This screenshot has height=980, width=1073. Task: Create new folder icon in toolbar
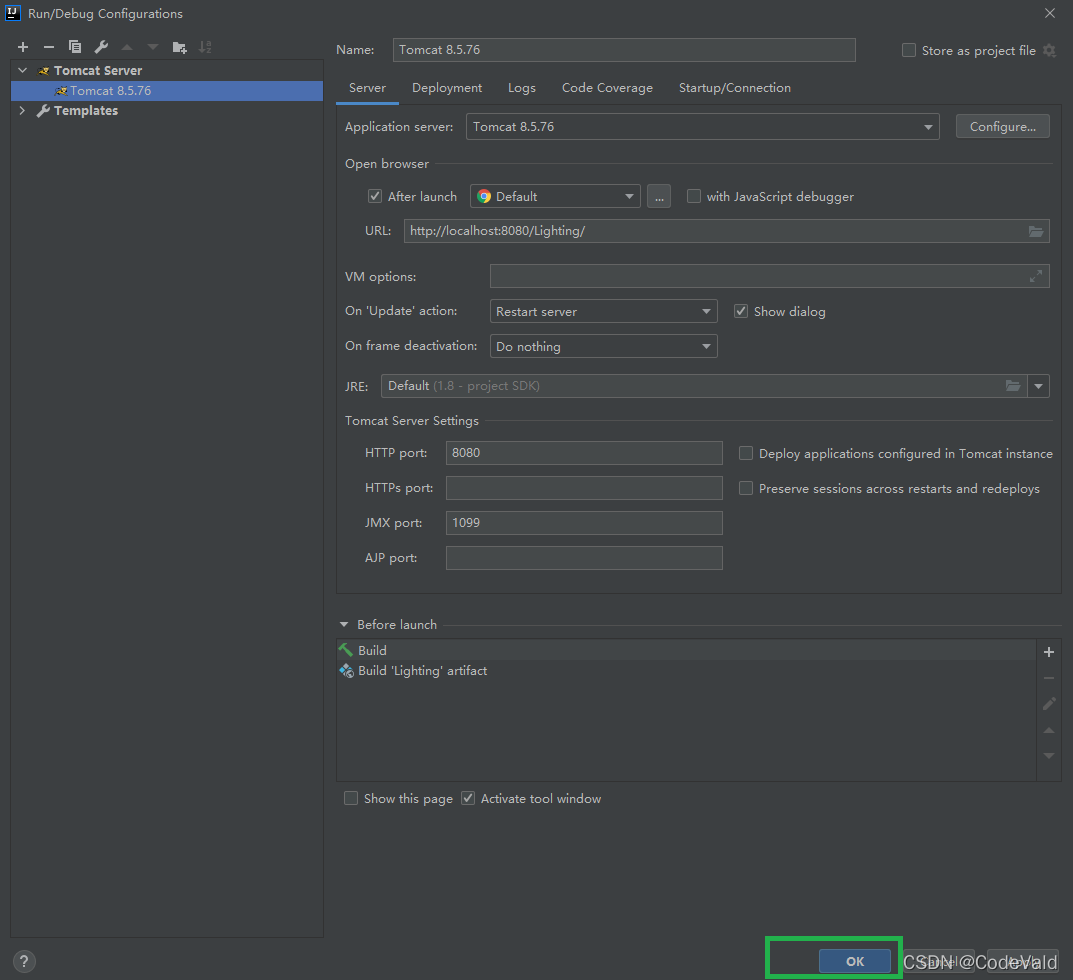pos(179,47)
